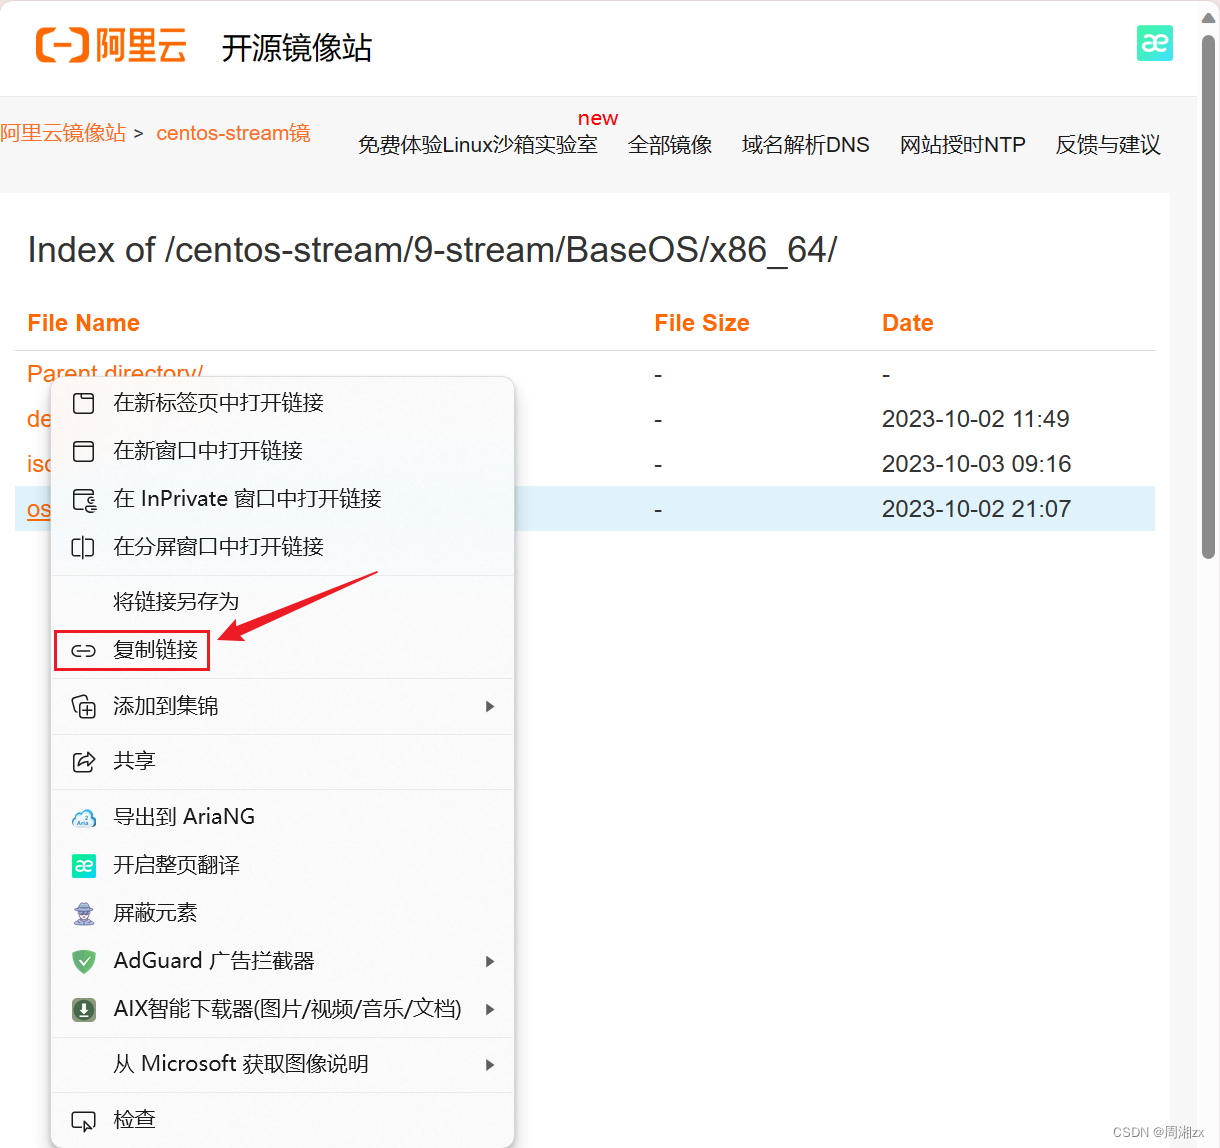The height and width of the screenshot is (1148, 1220).
Task: Click the Date column header
Action: coord(908,323)
